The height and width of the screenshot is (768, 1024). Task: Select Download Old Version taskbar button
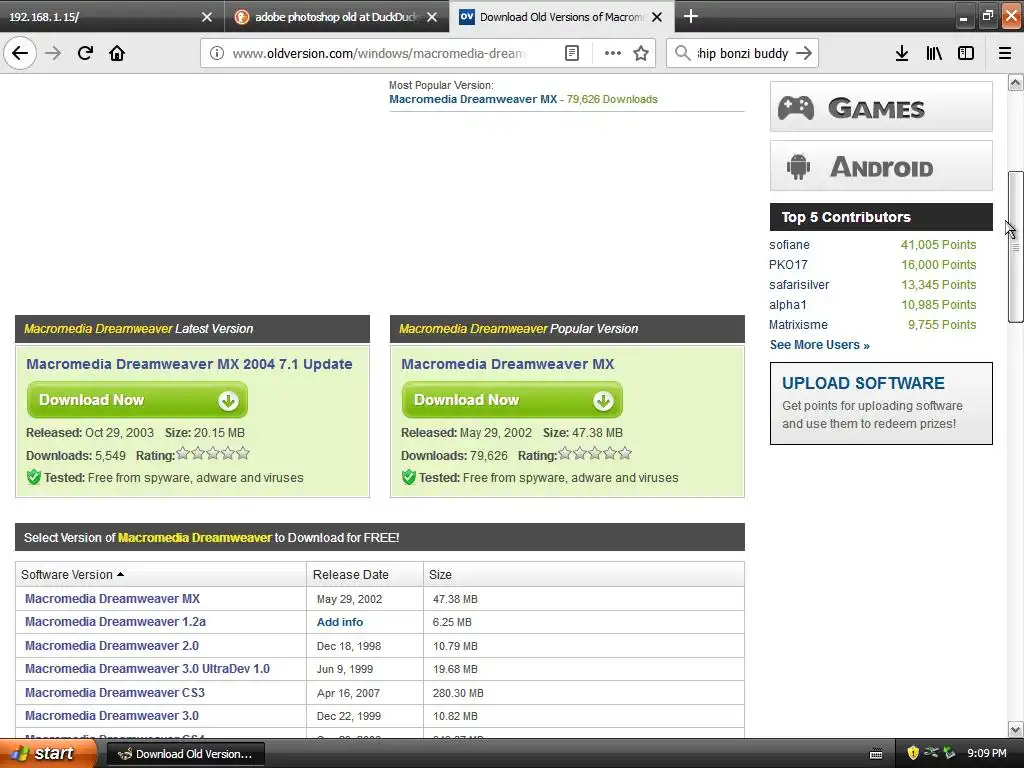(185, 754)
